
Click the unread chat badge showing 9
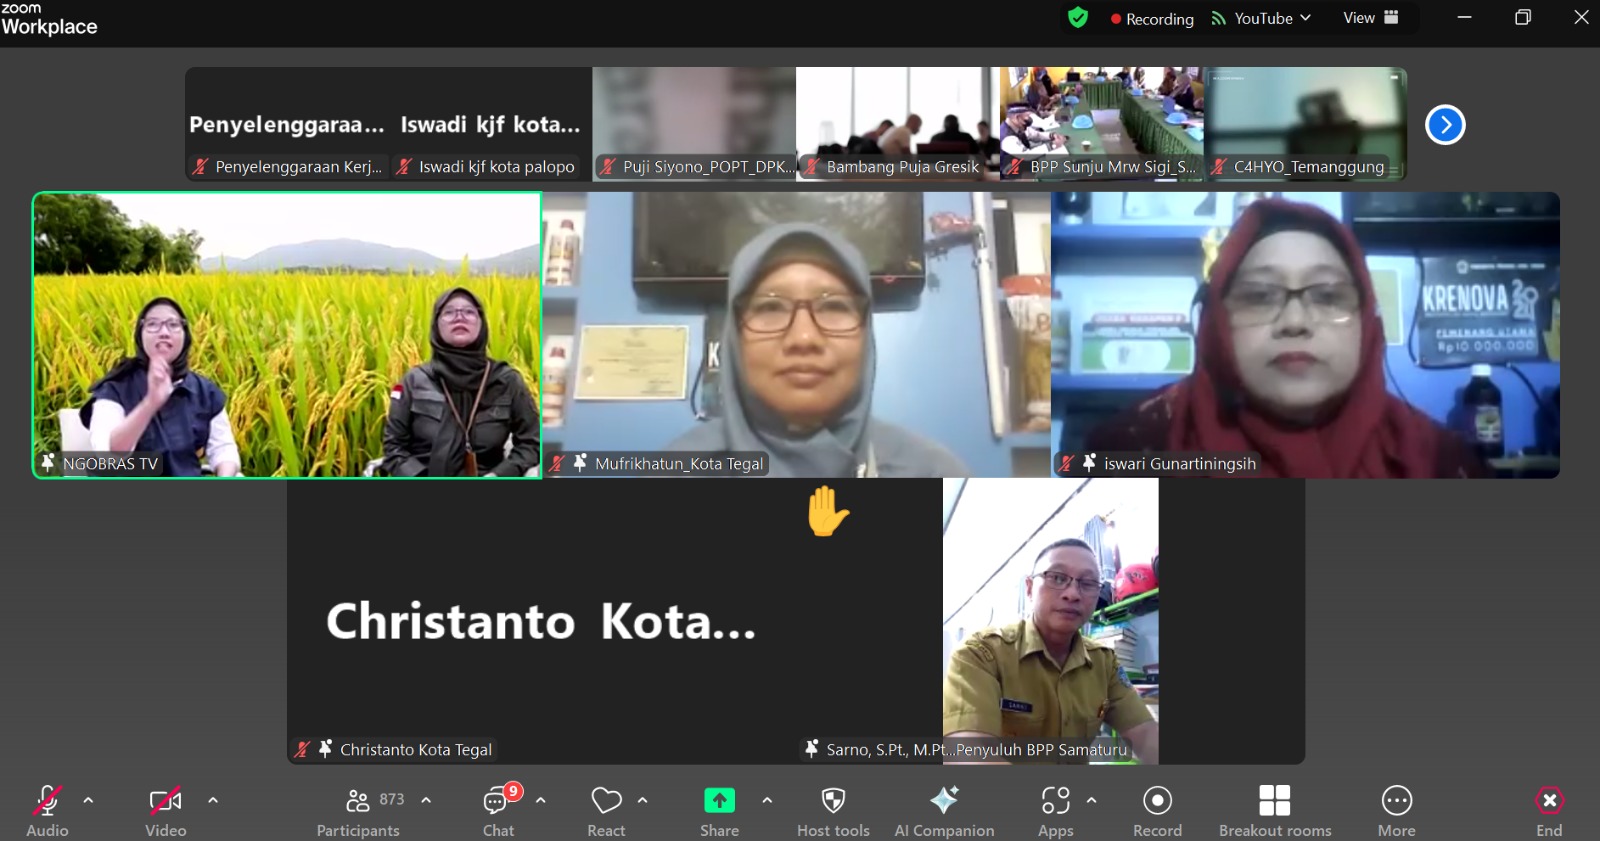click(513, 791)
